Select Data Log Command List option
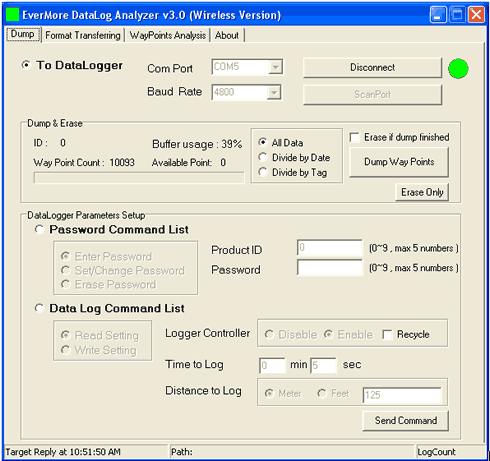The image size is (490, 461). 39,308
